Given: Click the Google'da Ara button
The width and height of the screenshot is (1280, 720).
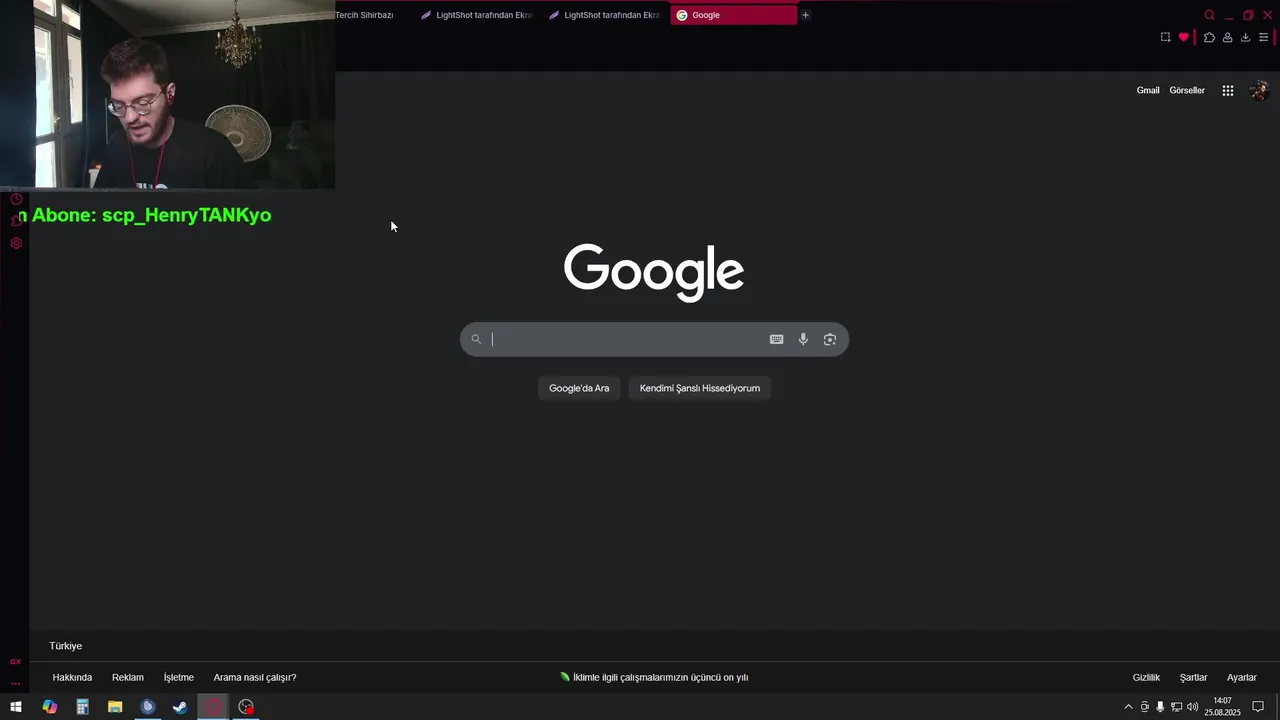Looking at the screenshot, I should tap(579, 388).
